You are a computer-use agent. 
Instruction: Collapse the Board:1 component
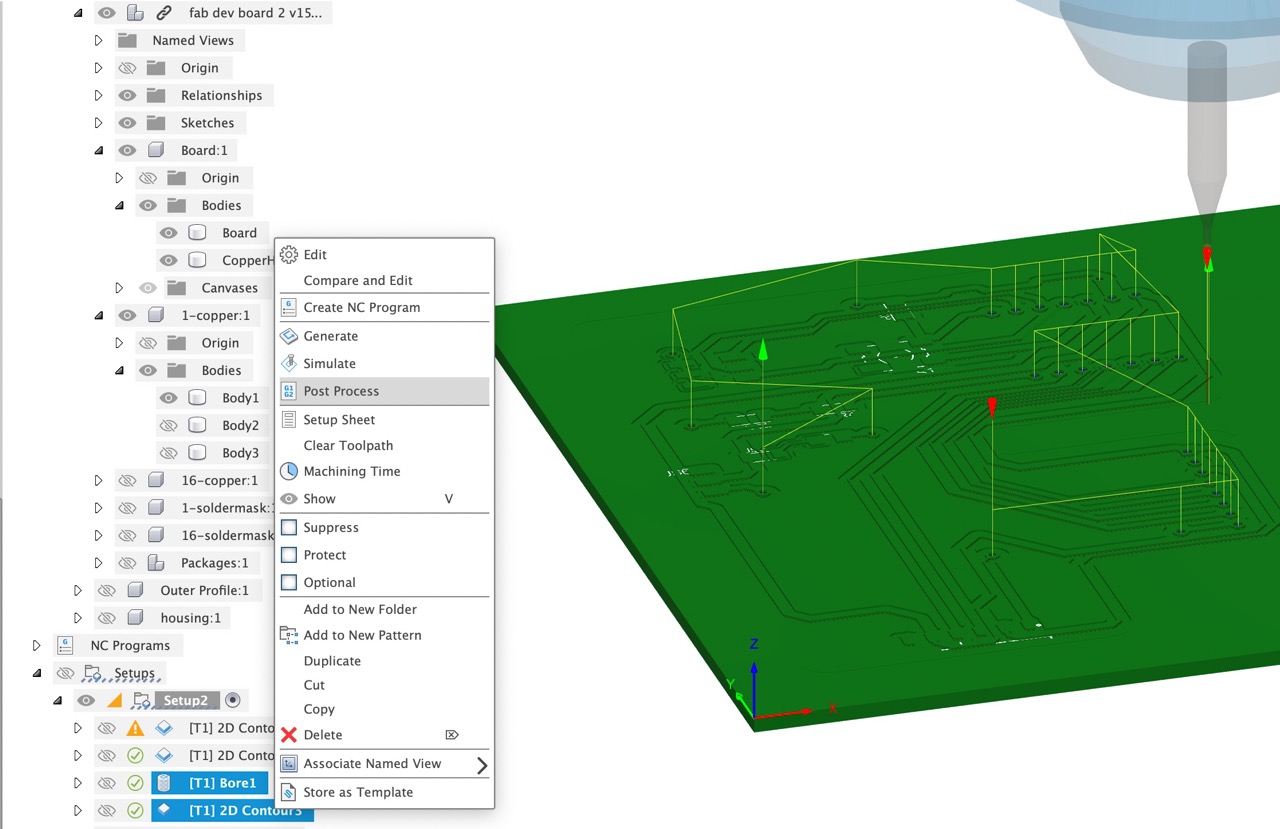98,150
